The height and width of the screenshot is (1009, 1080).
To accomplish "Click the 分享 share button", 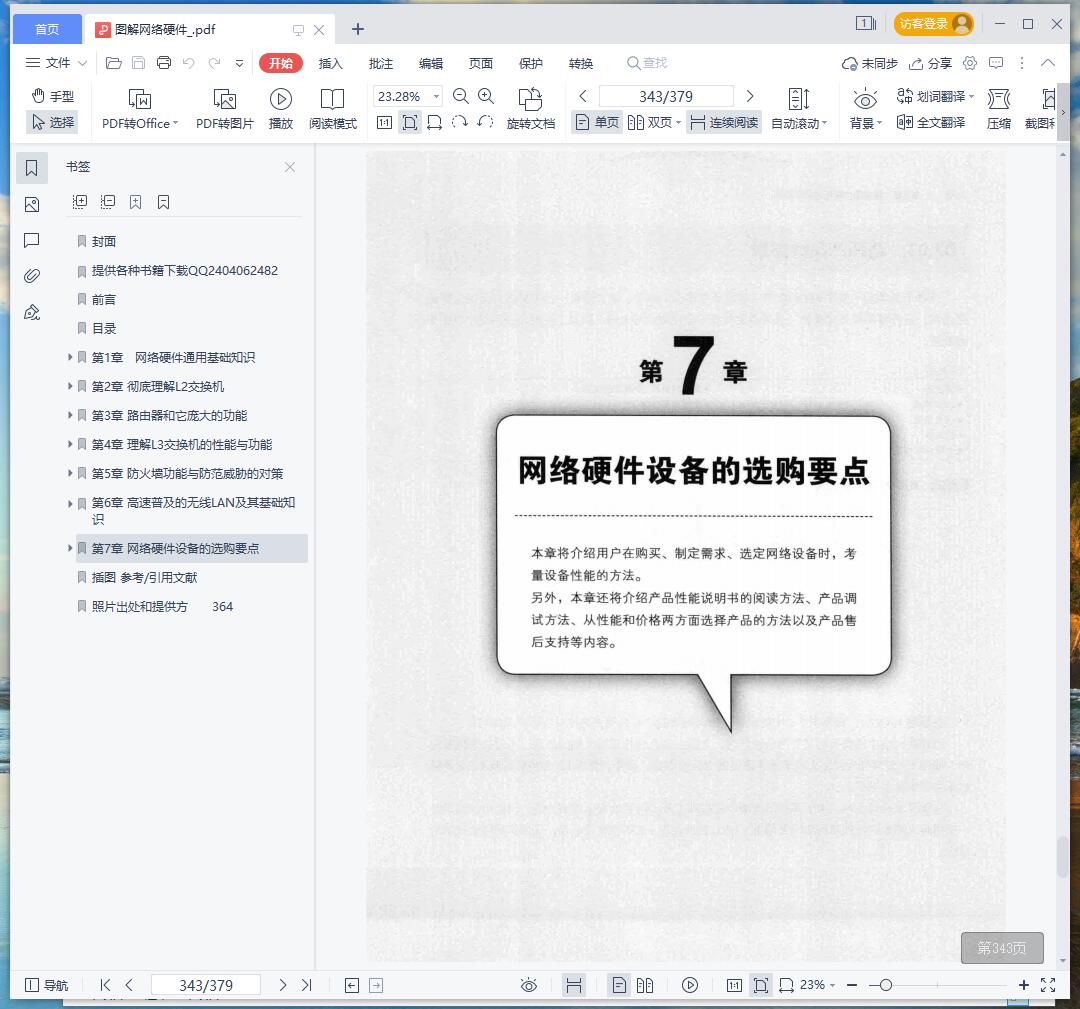I will [931, 63].
